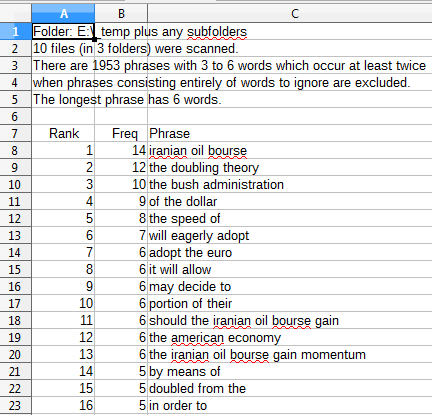Viewport: 432px width, 415px height.
Task: Click rank value 16 in row 23
Action: tap(63, 405)
